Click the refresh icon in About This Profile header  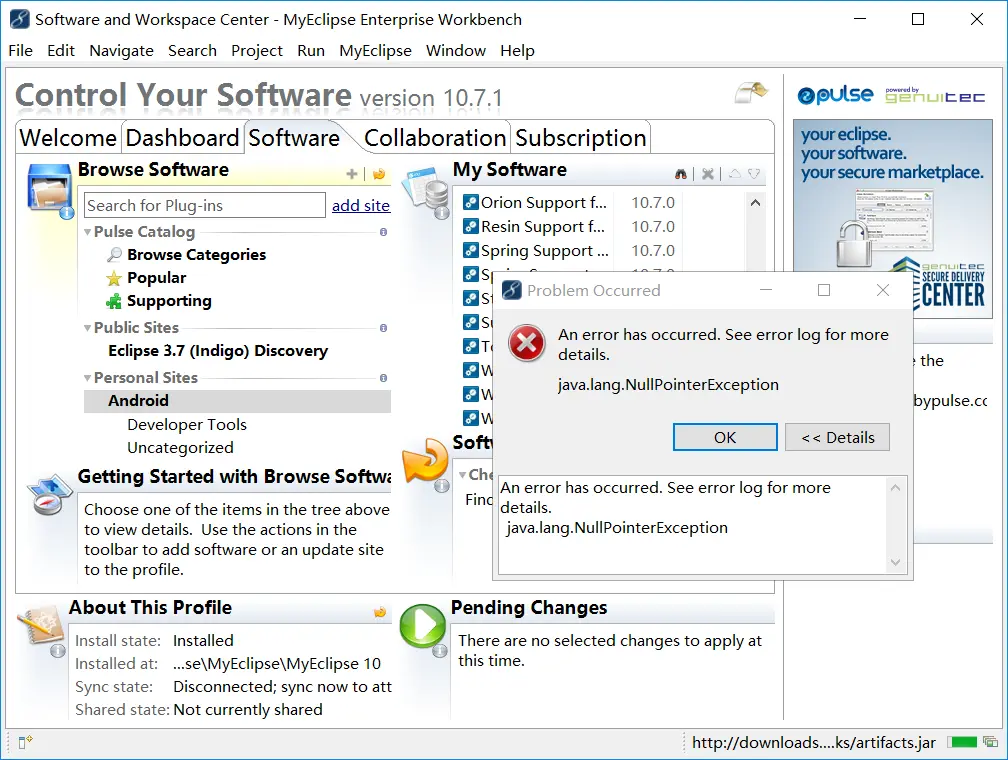click(x=380, y=612)
